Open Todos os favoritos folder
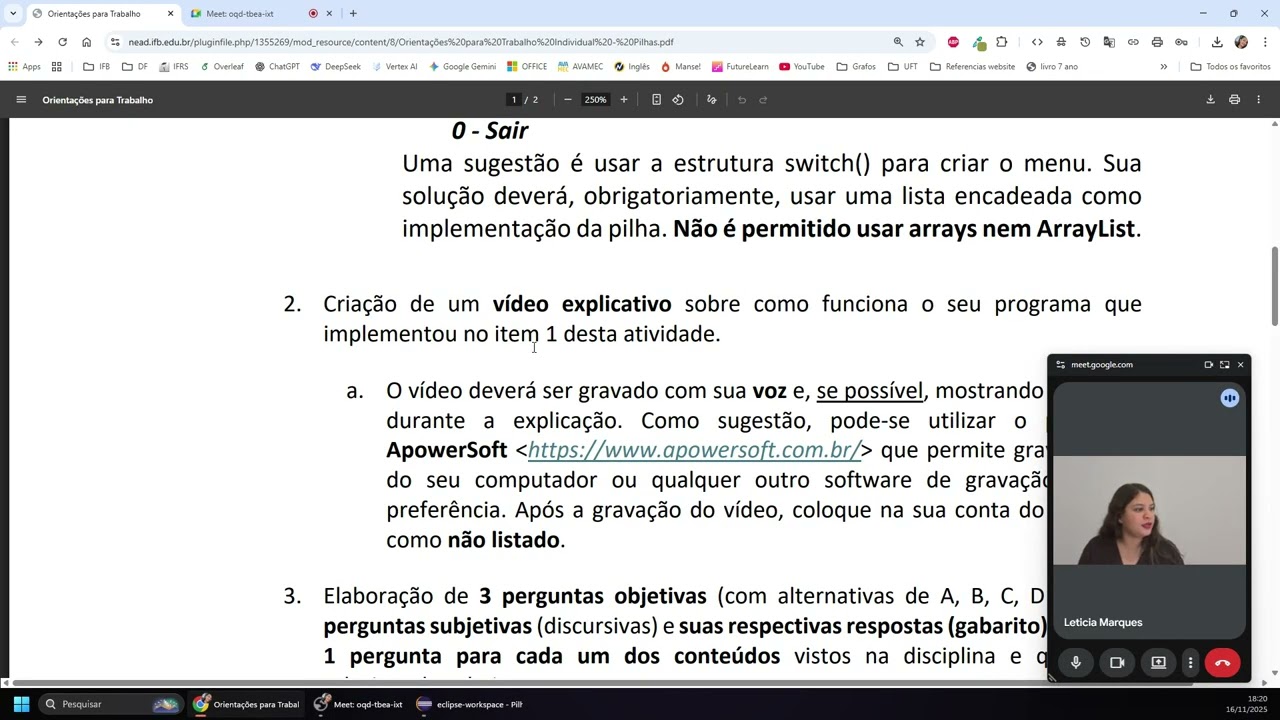This screenshot has height=720, width=1280. coord(1230,67)
